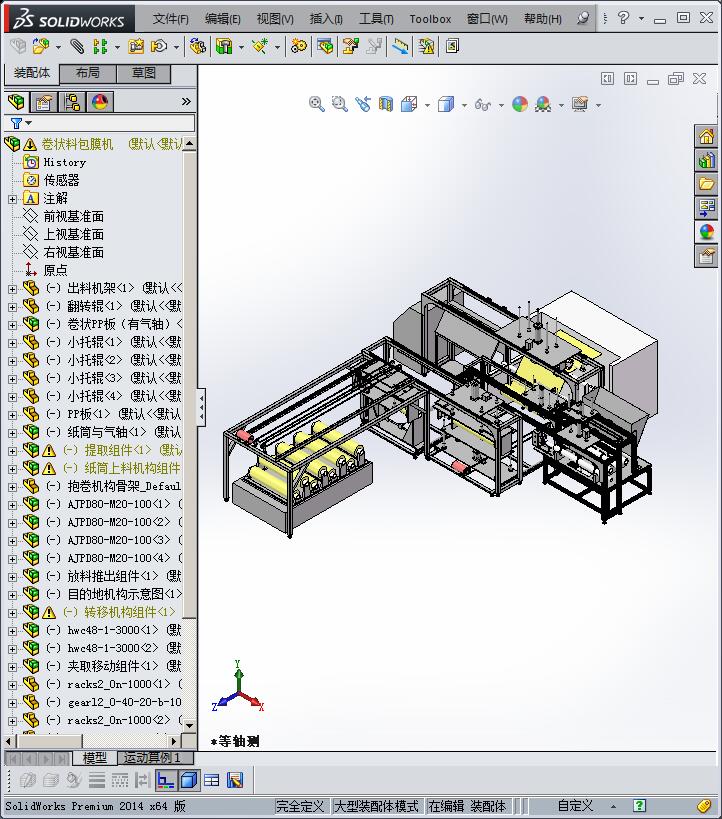This screenshot has height=819, width=722.
Task: Open the 视图(V) menu
Action: click(275, 19)
